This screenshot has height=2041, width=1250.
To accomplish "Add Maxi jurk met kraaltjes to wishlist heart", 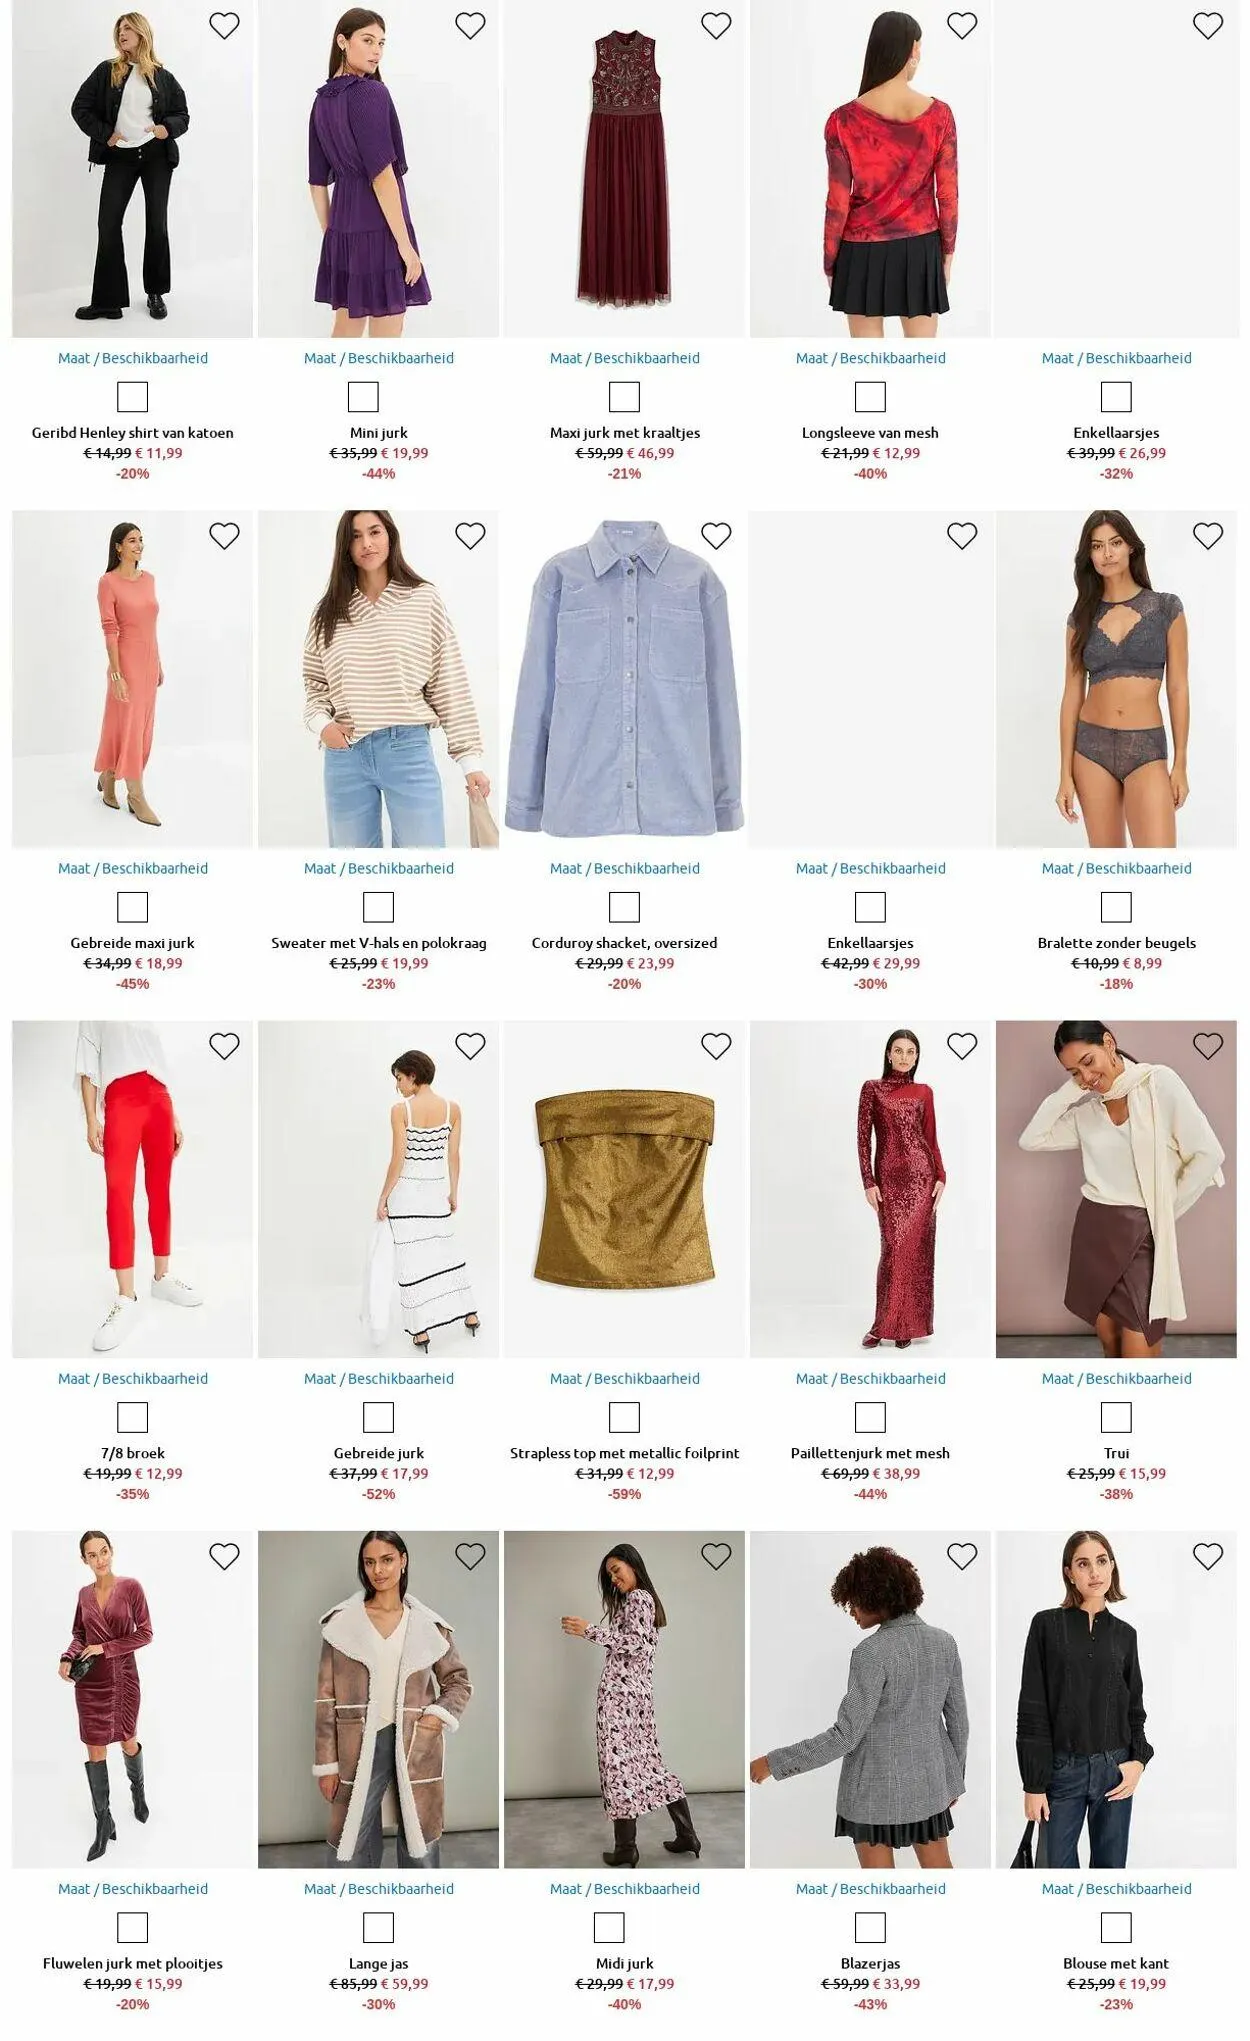I will [716, 26].
